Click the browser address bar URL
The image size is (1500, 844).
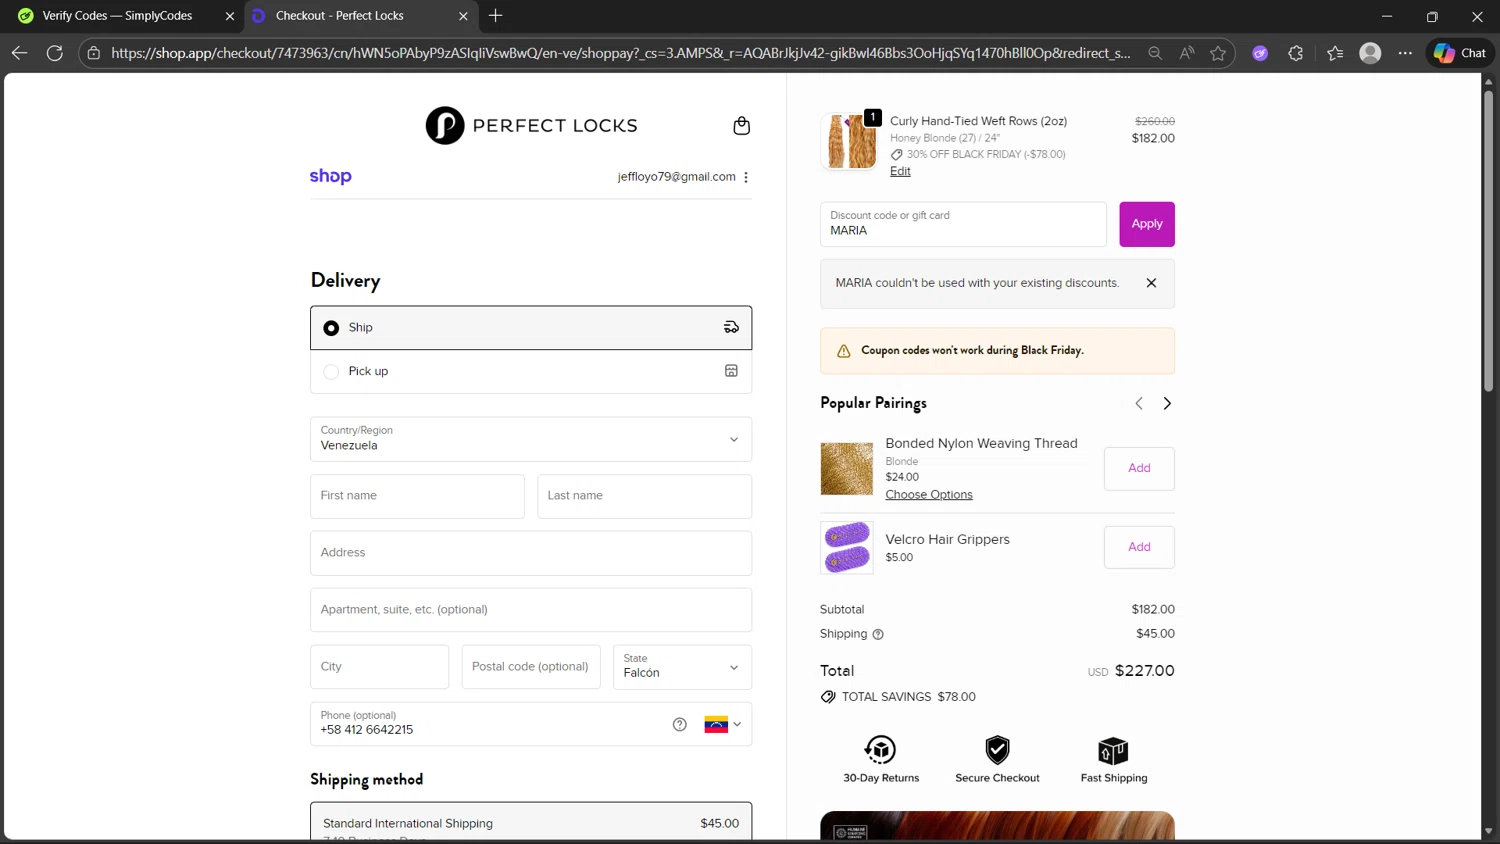tap(620, 53)
